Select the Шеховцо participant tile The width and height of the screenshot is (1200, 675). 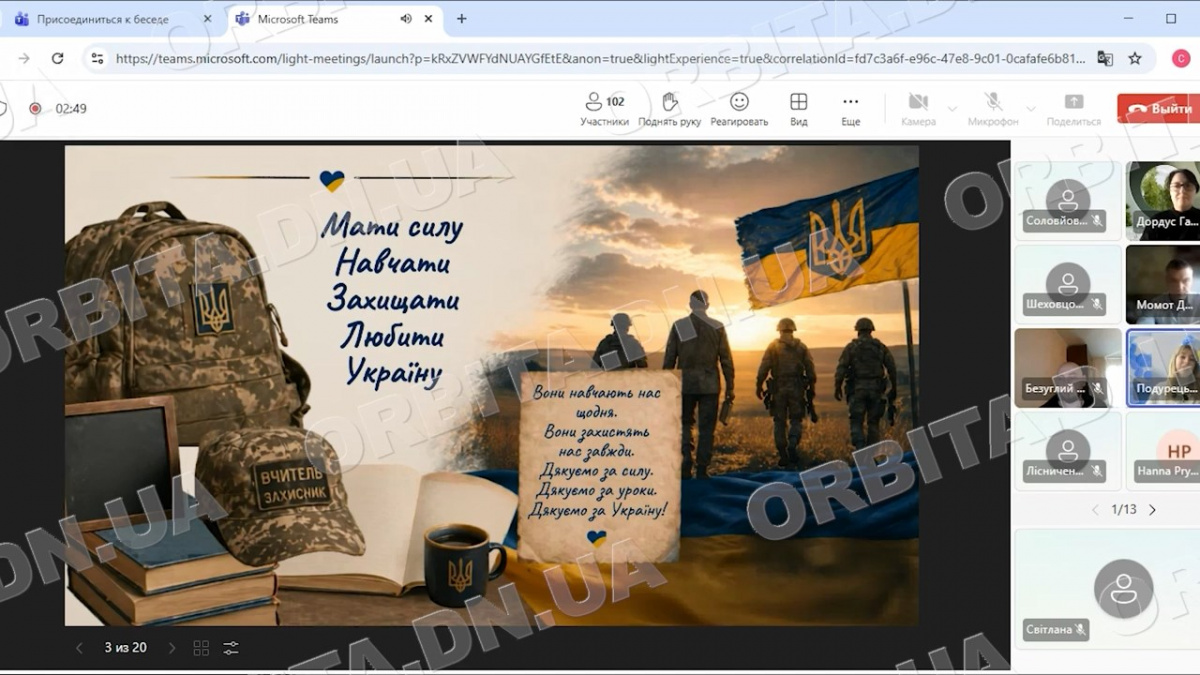(1067, 284)
